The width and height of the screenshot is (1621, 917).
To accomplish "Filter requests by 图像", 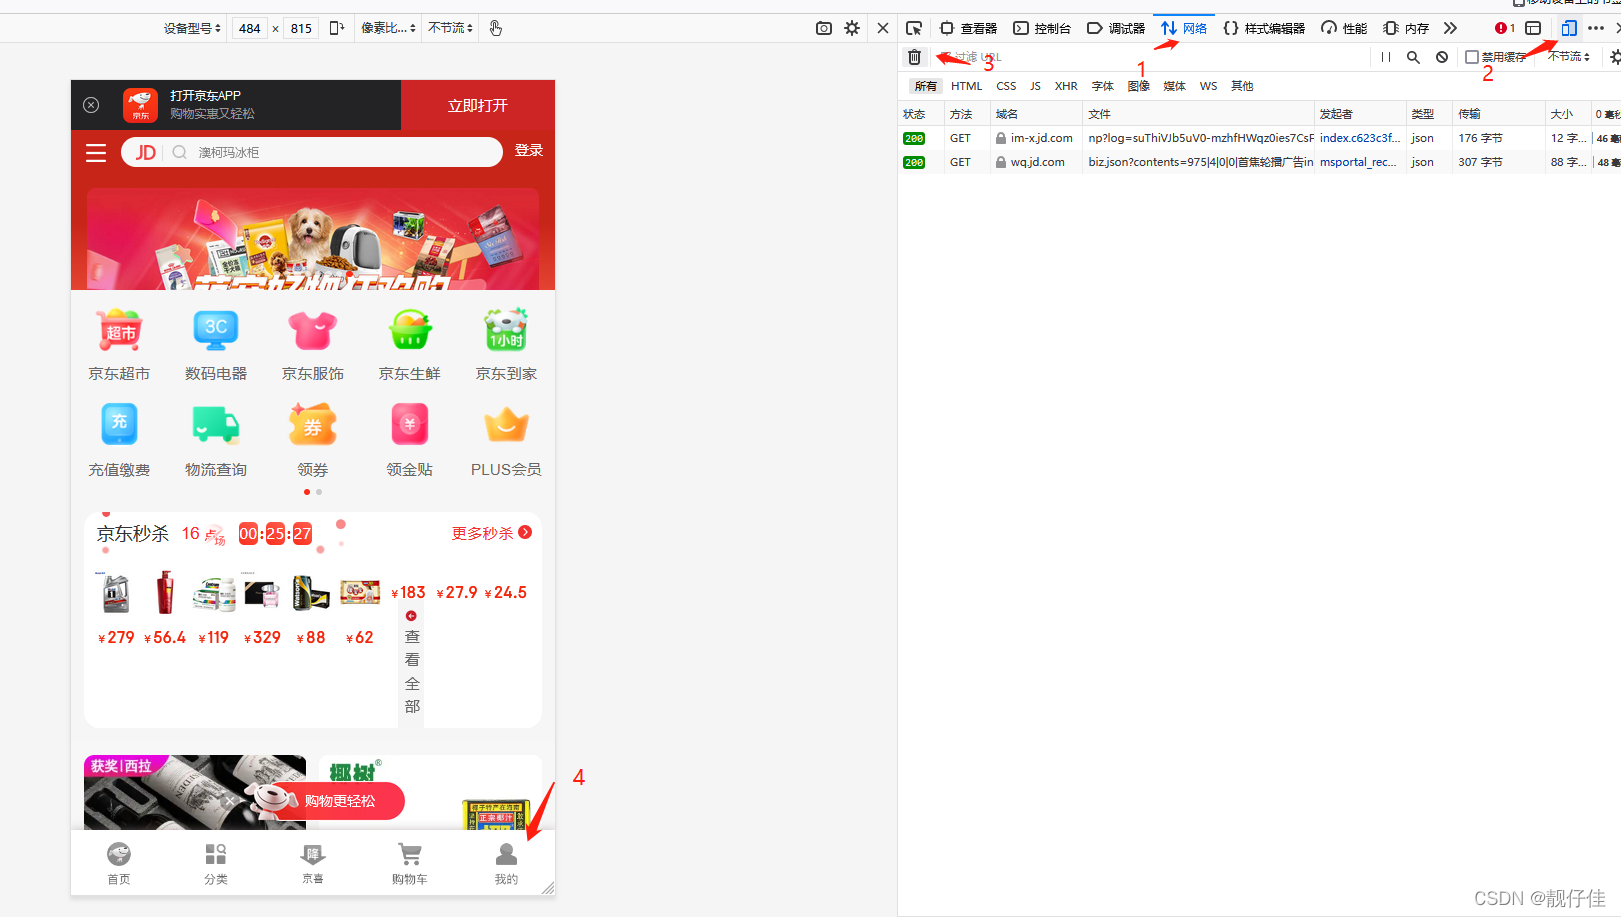I will point(1139,86).
